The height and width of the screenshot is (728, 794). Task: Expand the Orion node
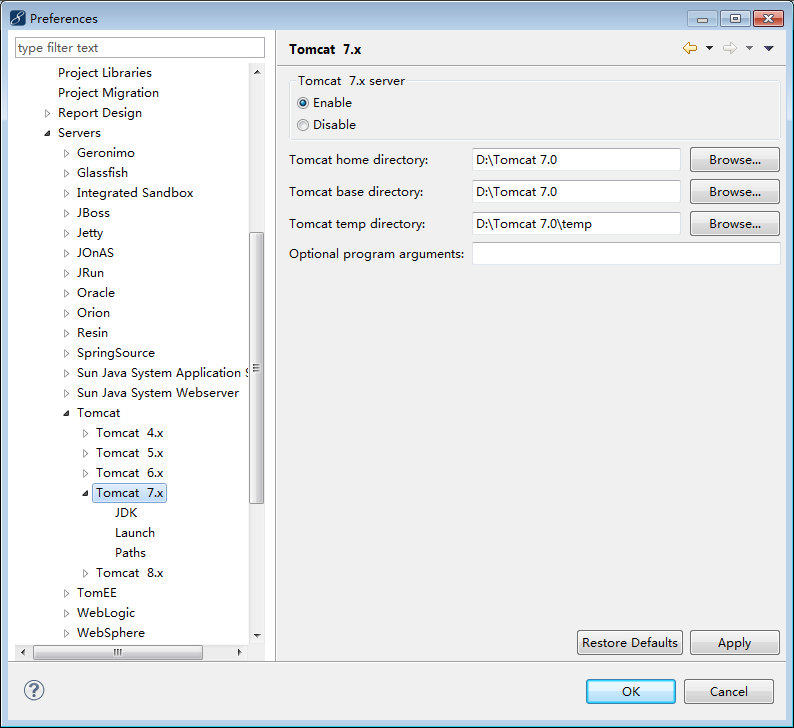[66, 313]
